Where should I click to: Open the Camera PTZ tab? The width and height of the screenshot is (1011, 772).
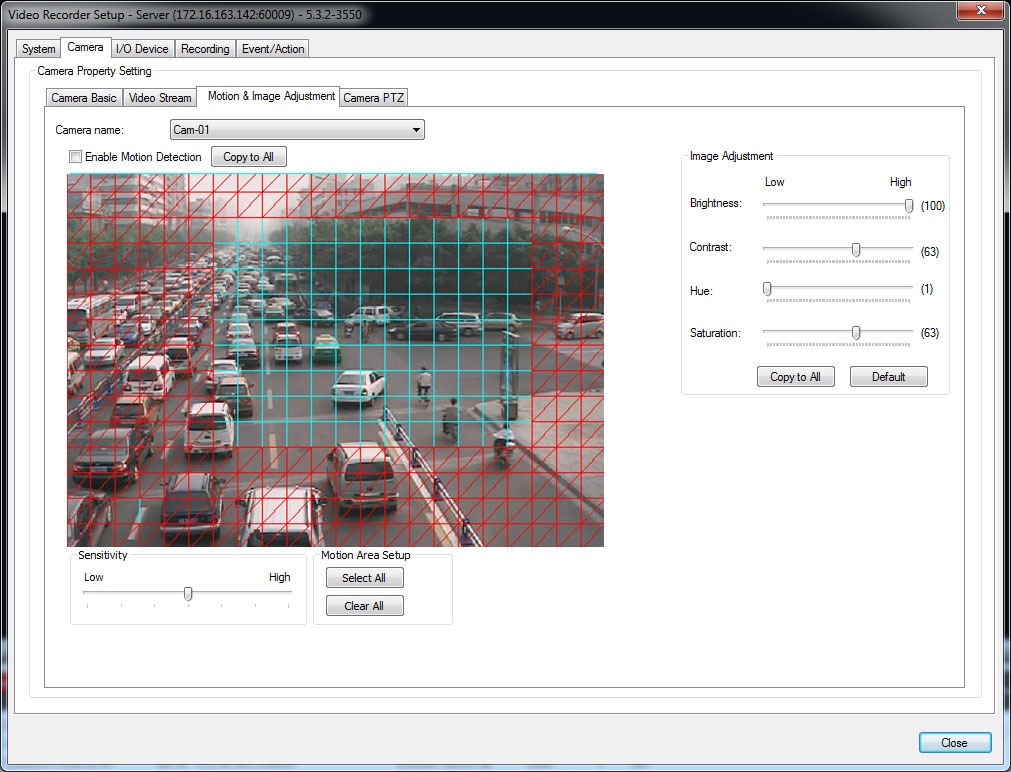(x=374, y=98)
